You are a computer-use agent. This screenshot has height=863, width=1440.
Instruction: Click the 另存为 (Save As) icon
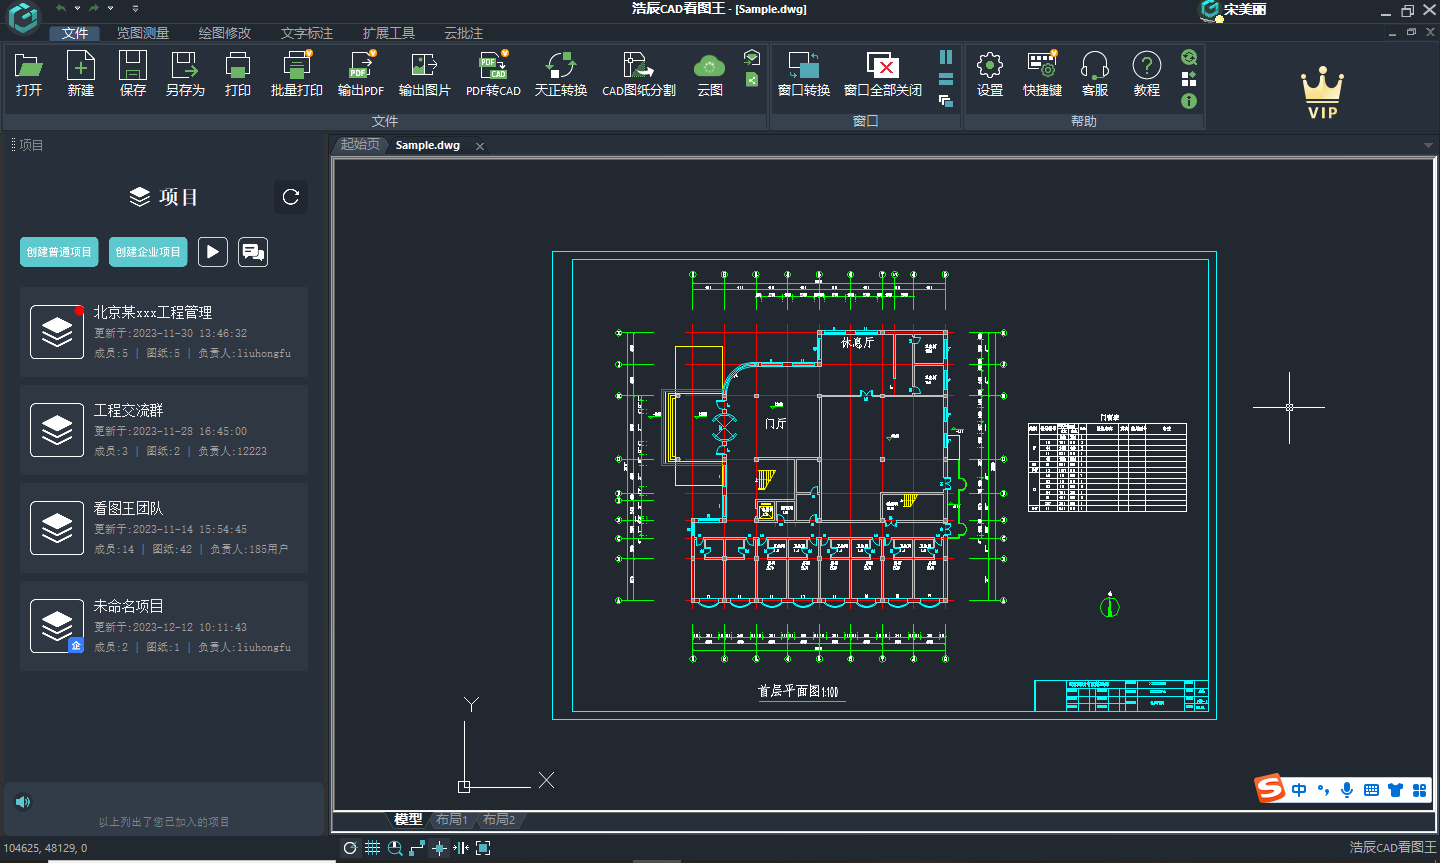[x=185, y=74]
